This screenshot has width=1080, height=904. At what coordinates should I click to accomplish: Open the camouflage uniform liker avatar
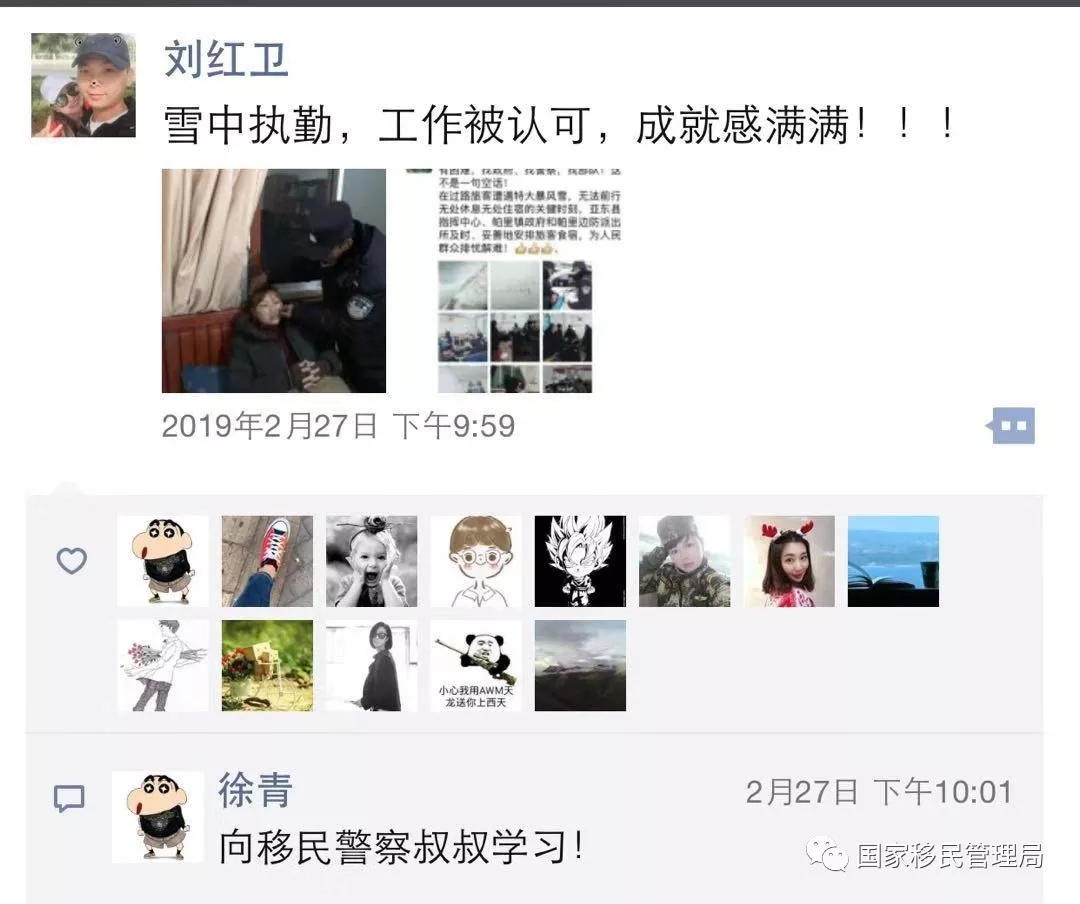coord(685,561)
